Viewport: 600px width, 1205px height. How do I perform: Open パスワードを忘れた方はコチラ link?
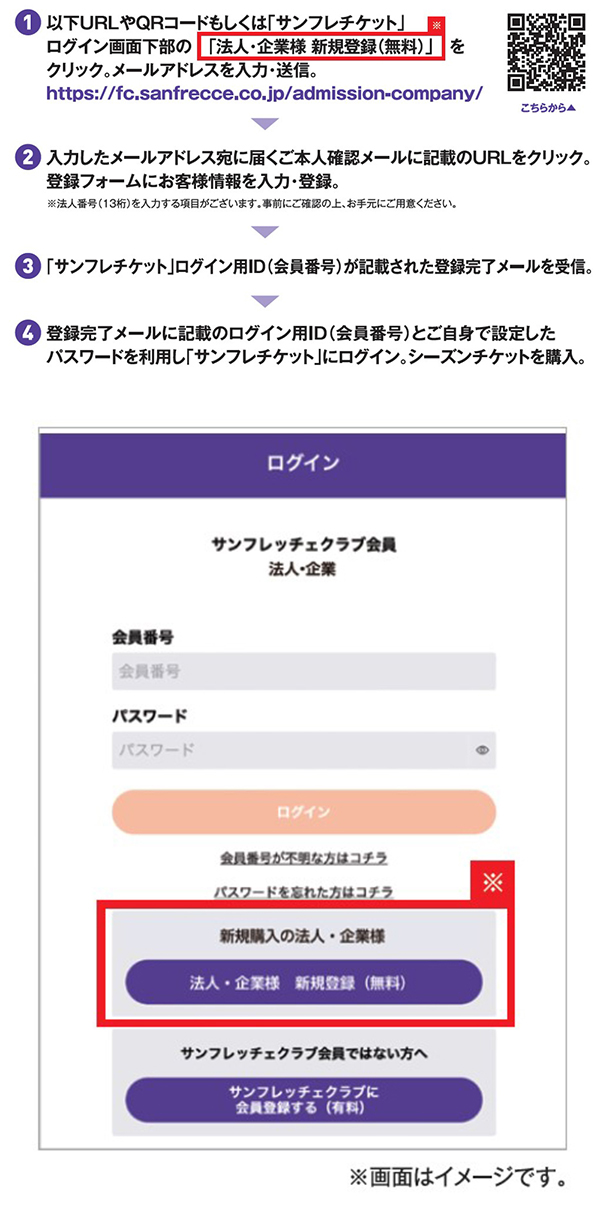[x=304, y=890]
